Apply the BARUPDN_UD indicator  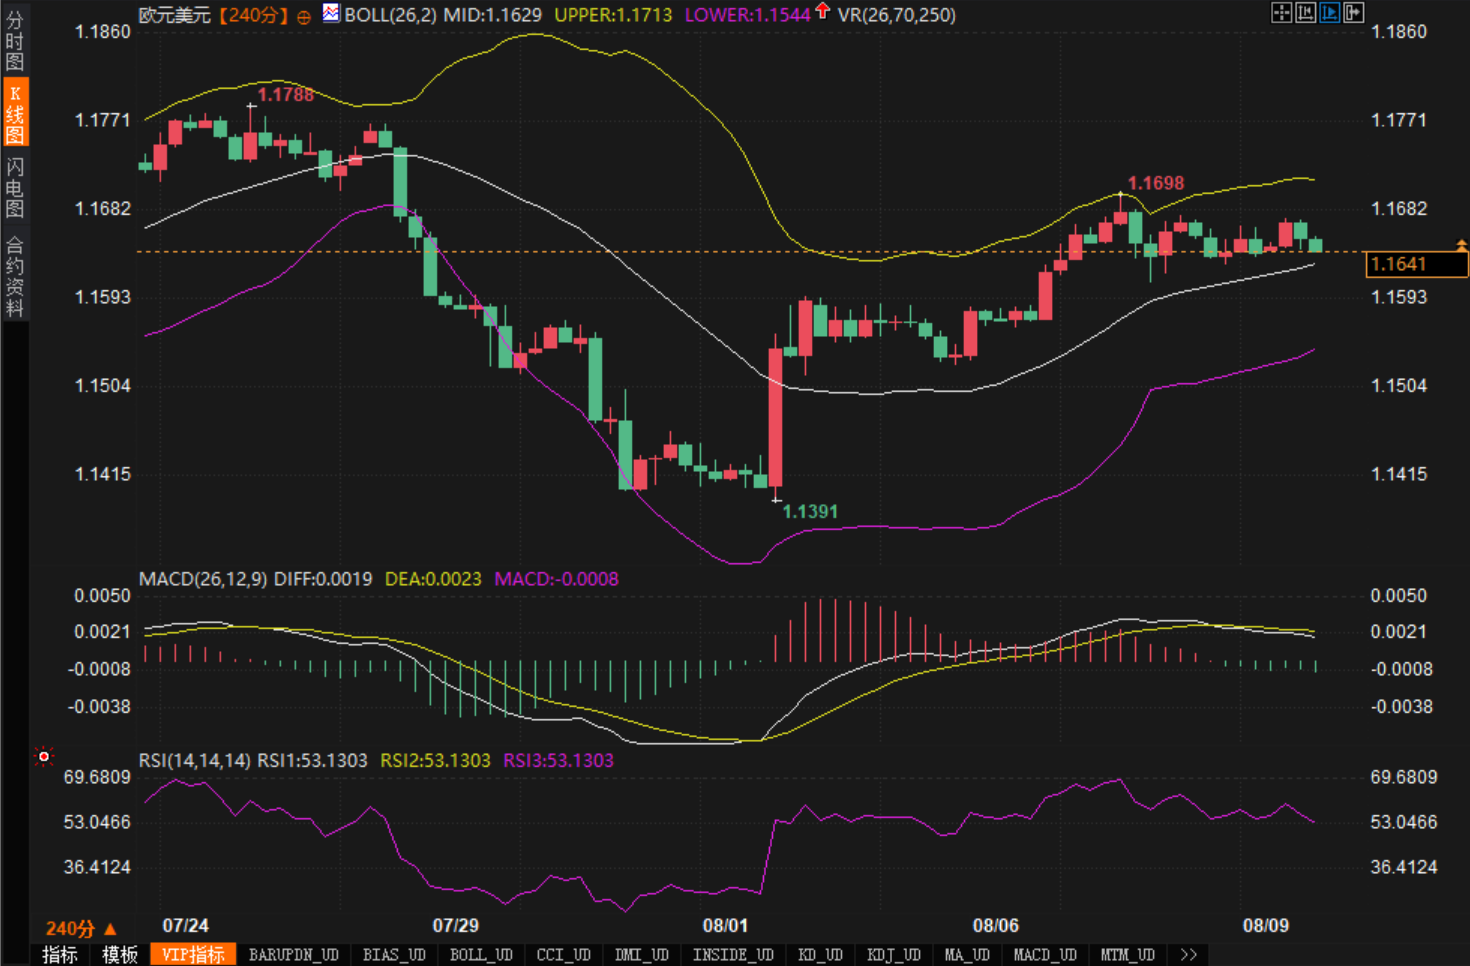click(293, 954)
